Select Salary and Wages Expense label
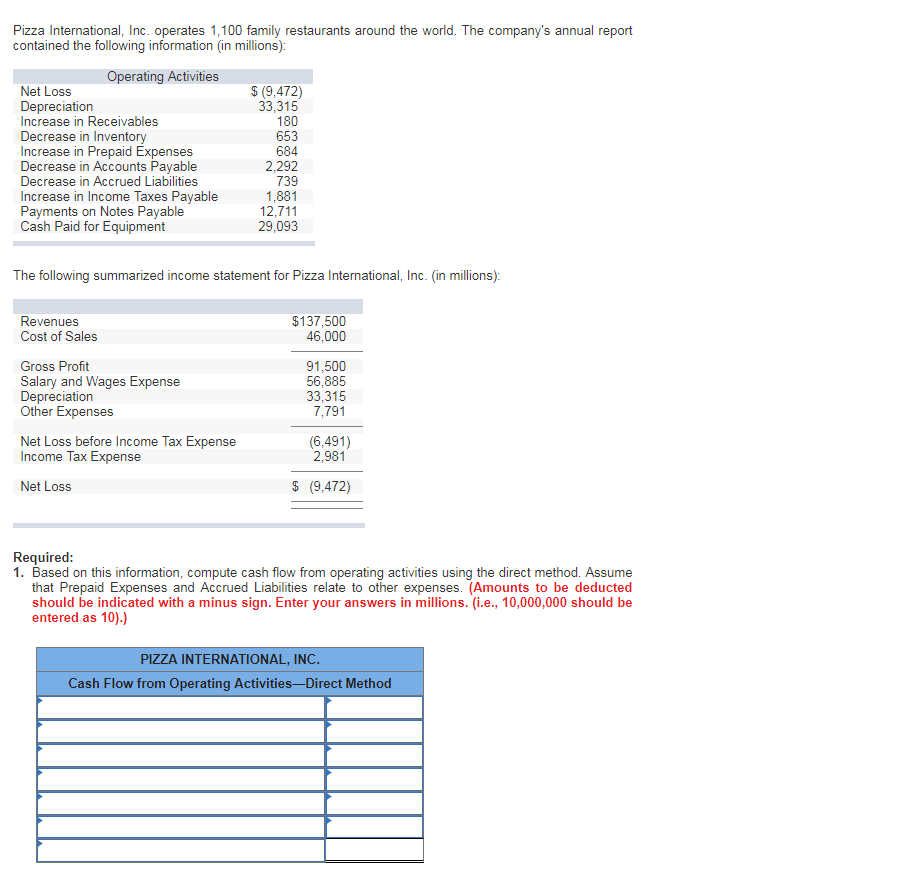The width and height of the screenshot is (903, 876). point(100,381)
